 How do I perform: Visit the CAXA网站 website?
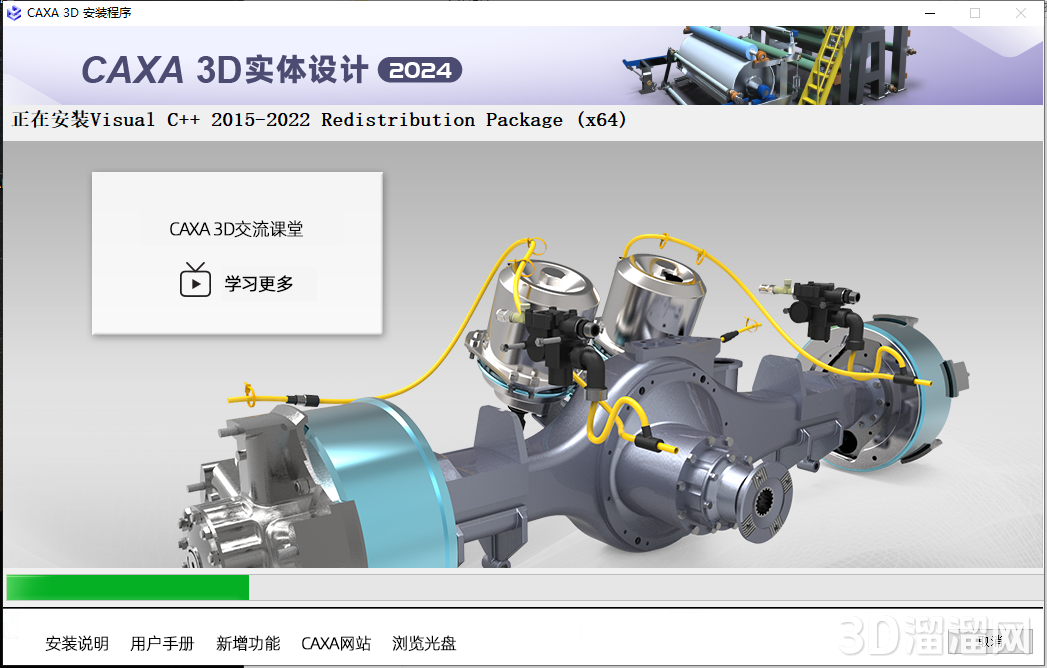pos(336,643)
